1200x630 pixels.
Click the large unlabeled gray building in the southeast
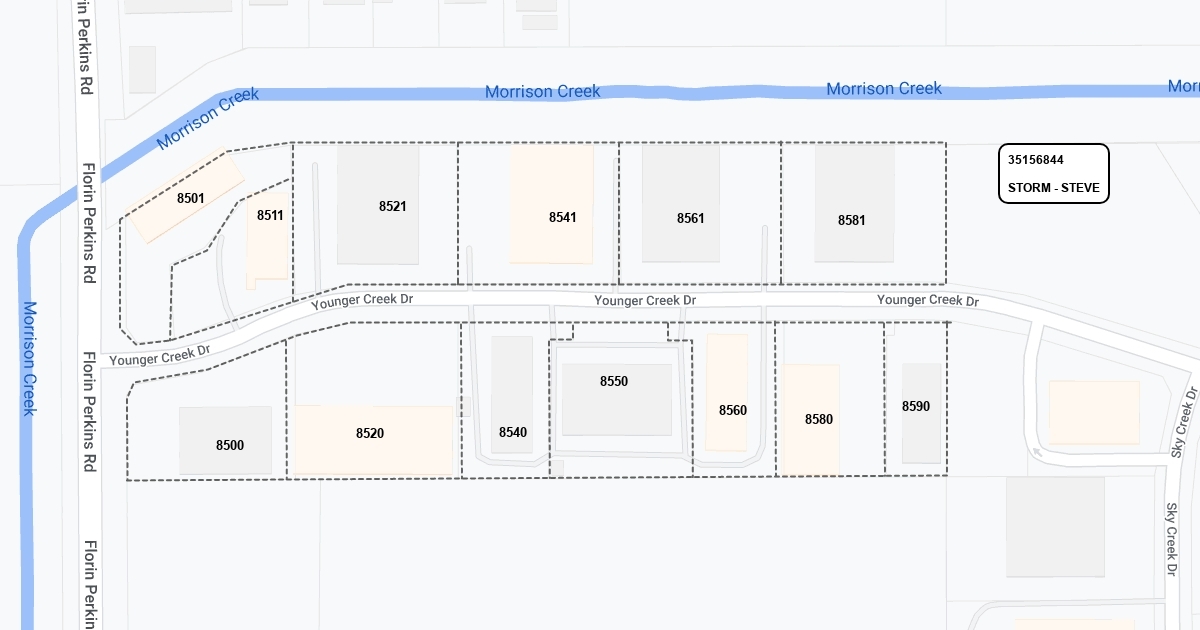1055,526
